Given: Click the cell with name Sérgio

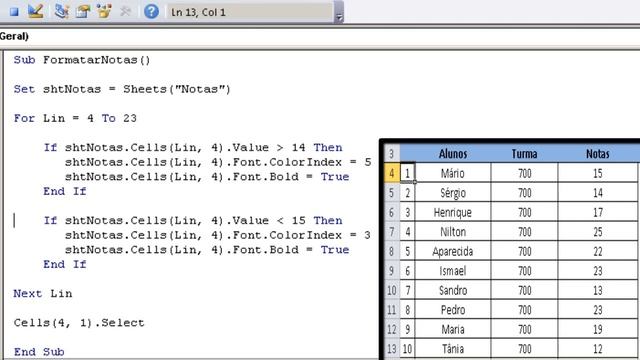Looking at the screenshot, I should tap(453, 193).
